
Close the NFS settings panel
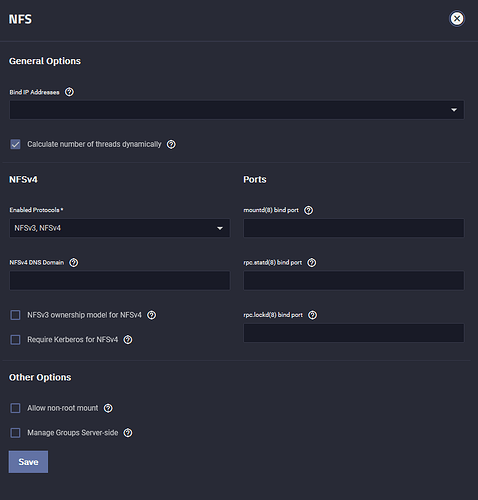457,19
